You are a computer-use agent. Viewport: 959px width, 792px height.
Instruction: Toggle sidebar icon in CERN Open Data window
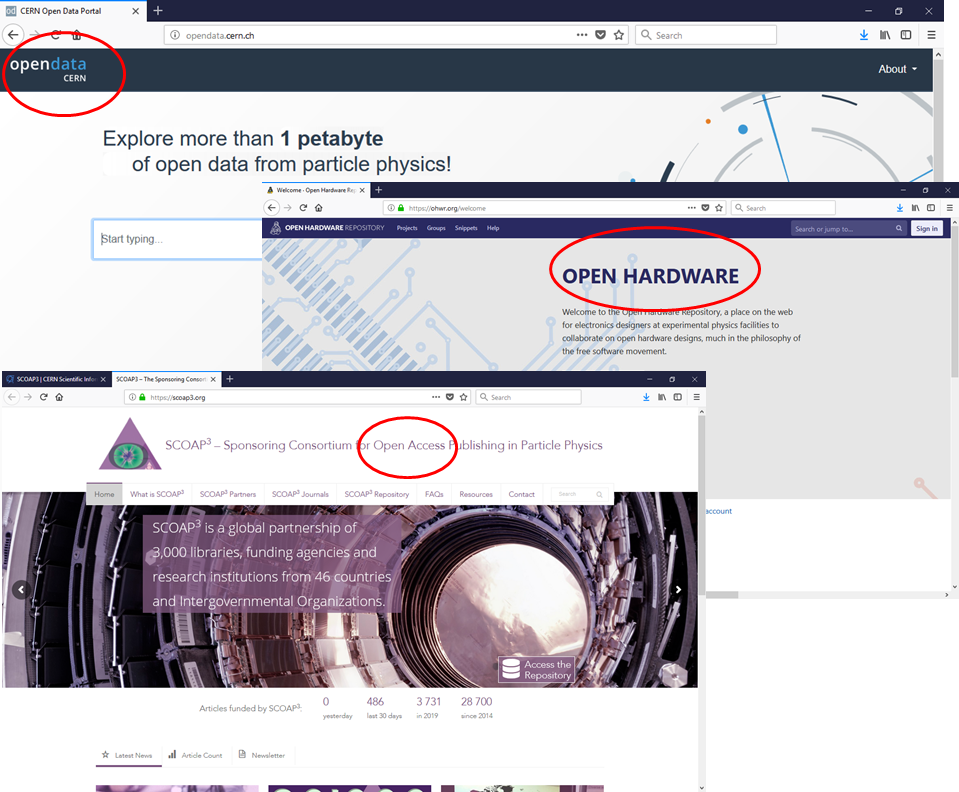click(x=906, y=35)
